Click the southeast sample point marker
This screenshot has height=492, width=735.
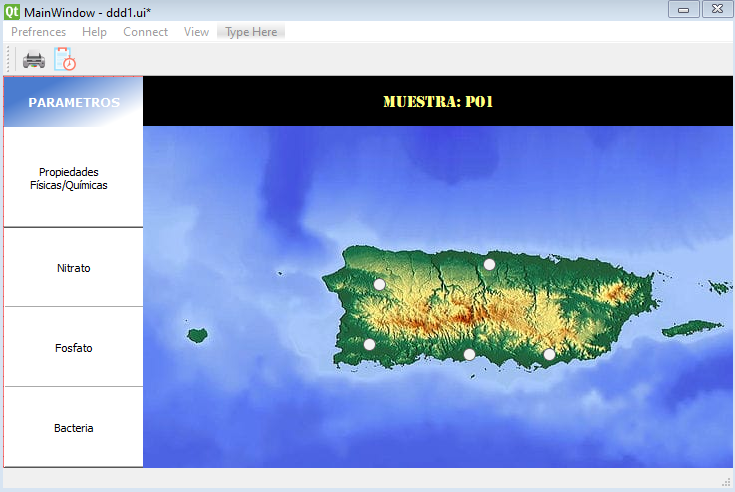point(549,355)
